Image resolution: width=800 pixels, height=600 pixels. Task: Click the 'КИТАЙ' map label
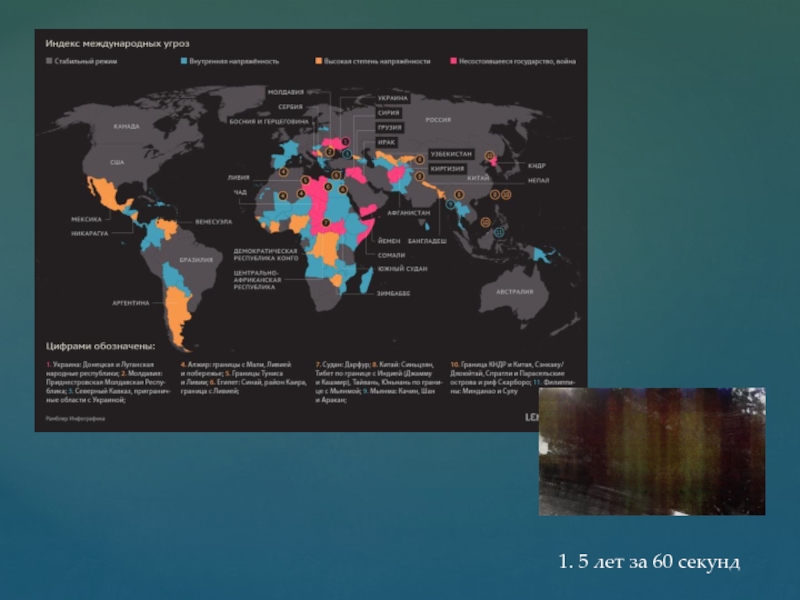[x=478, y=178]
